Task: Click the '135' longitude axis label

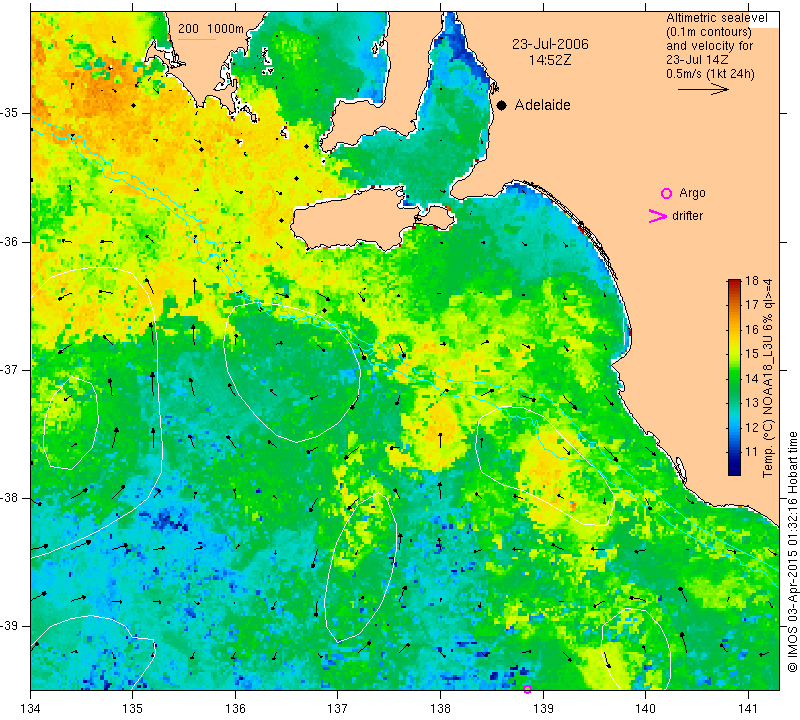Action: point(133,709)
